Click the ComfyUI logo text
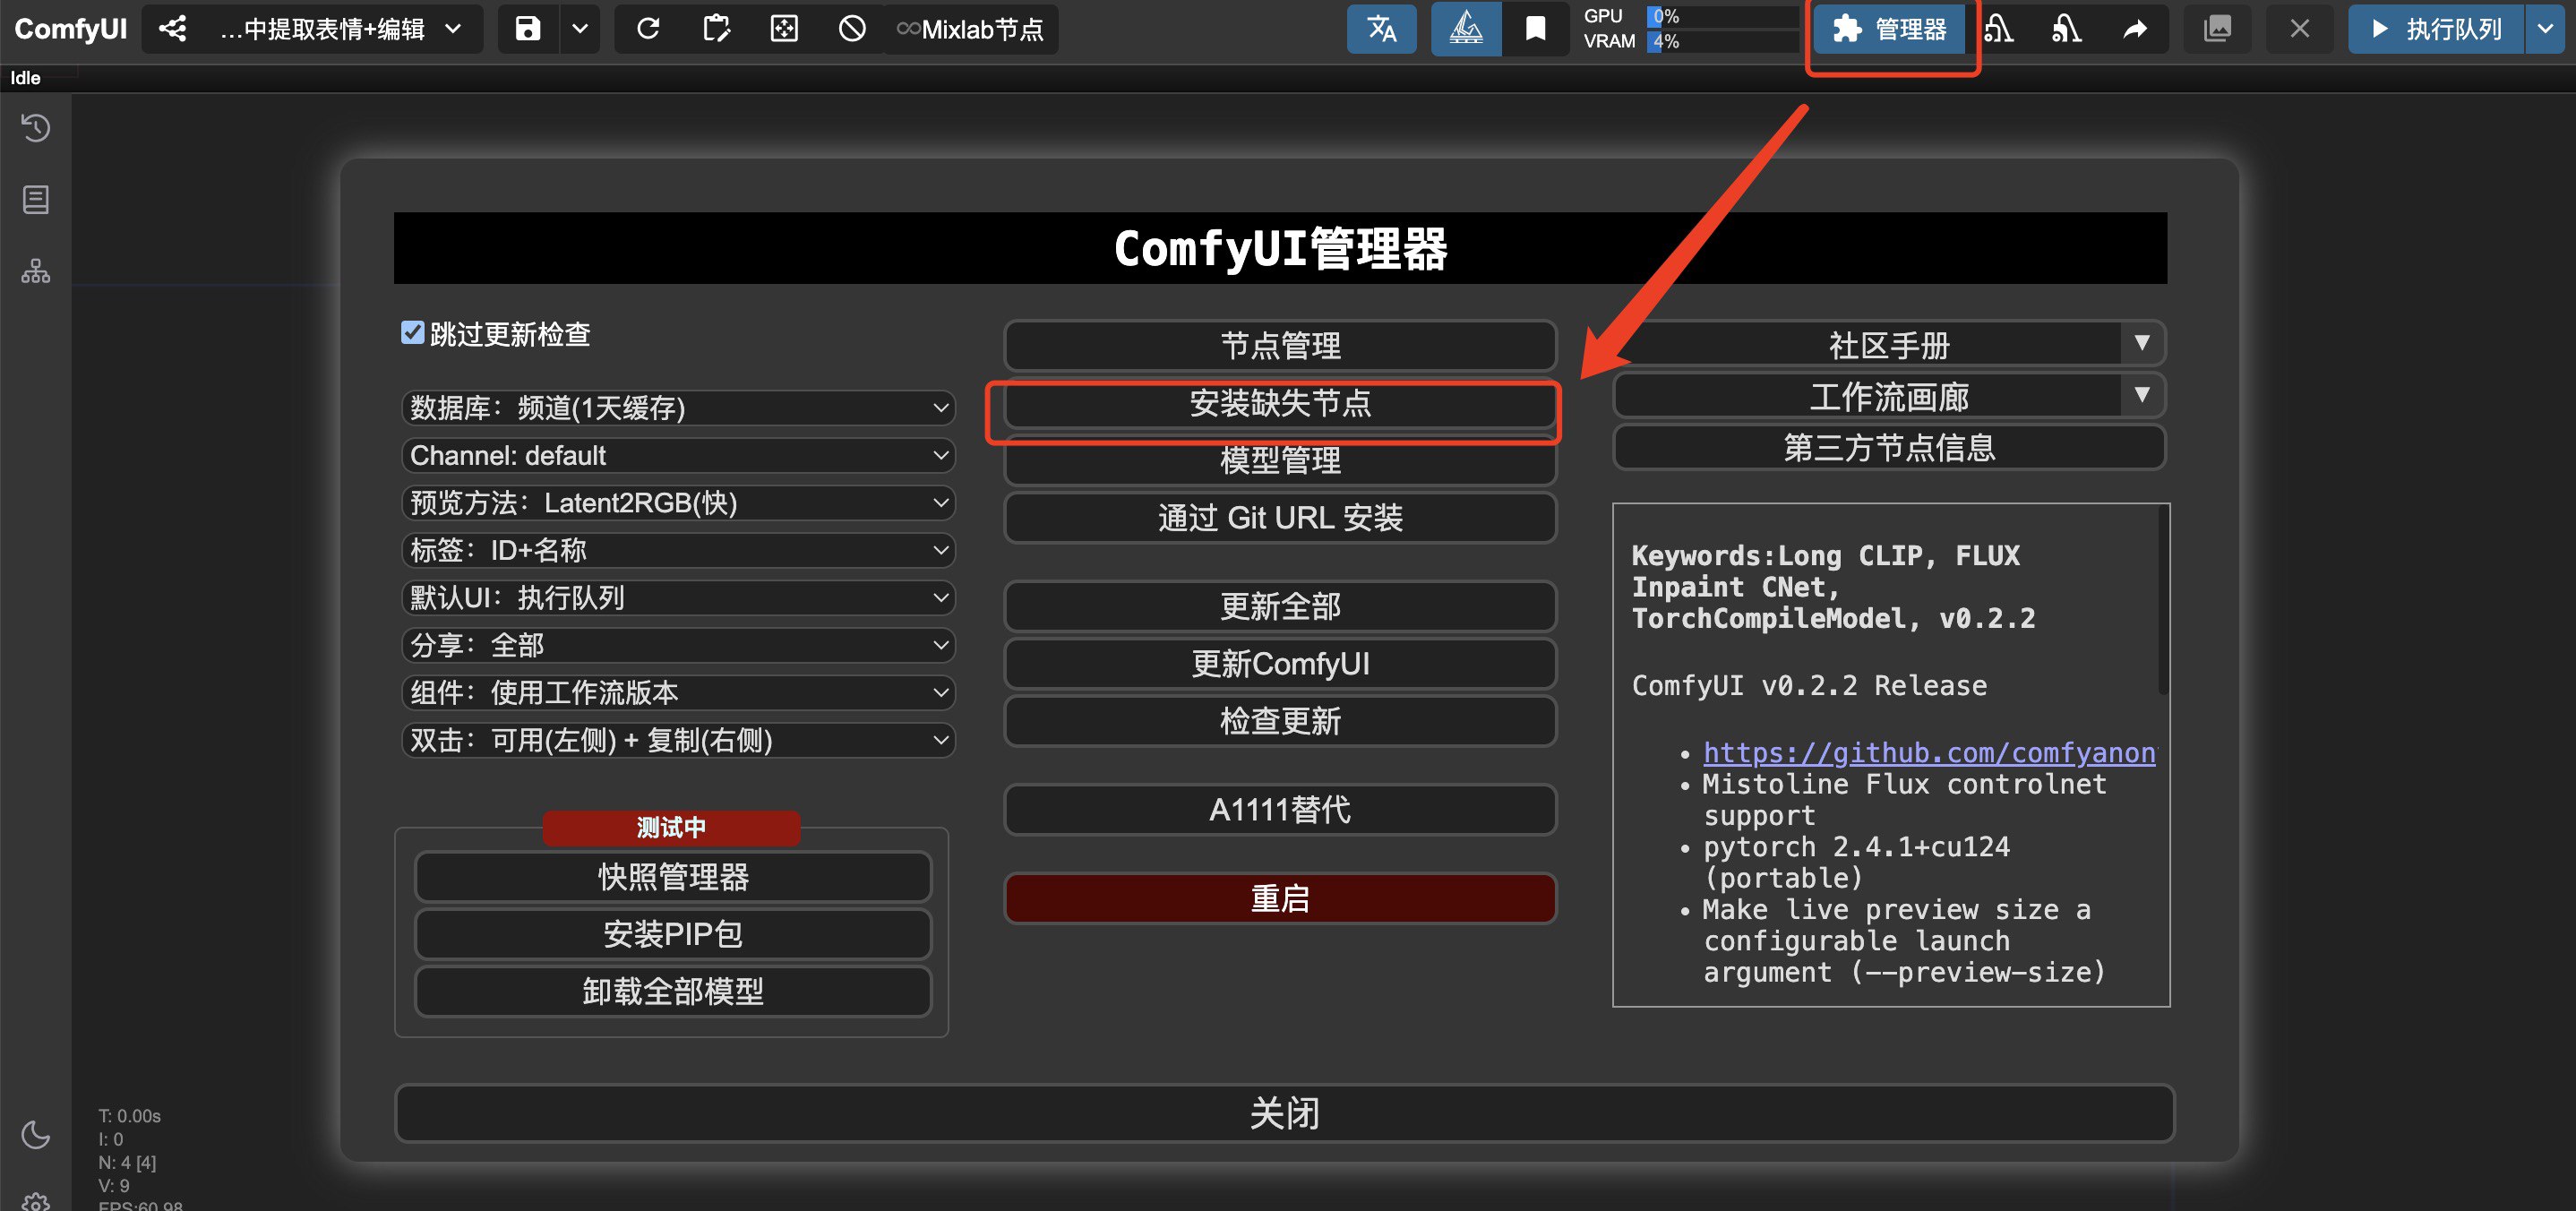Image resolution: width=2576 pixels, height=1211 pixels. 70,29
